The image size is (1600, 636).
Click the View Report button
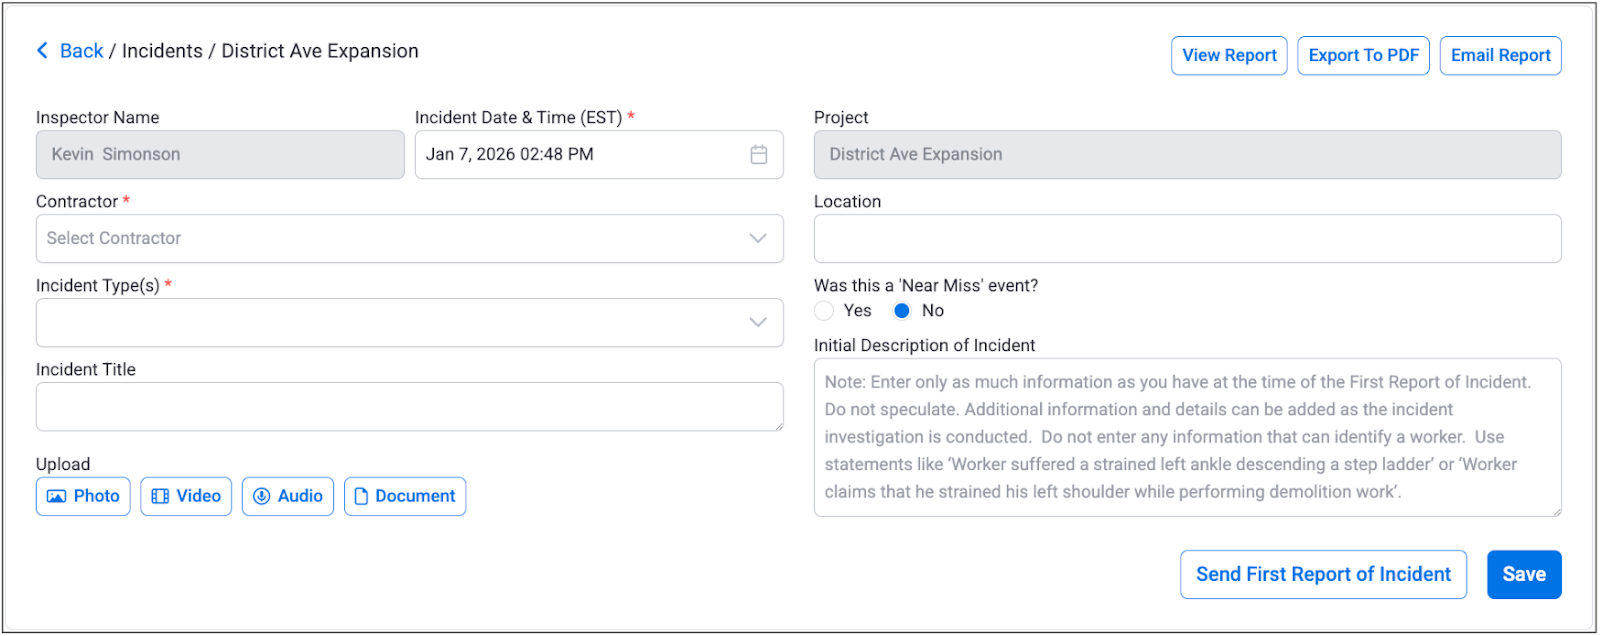1229,56
